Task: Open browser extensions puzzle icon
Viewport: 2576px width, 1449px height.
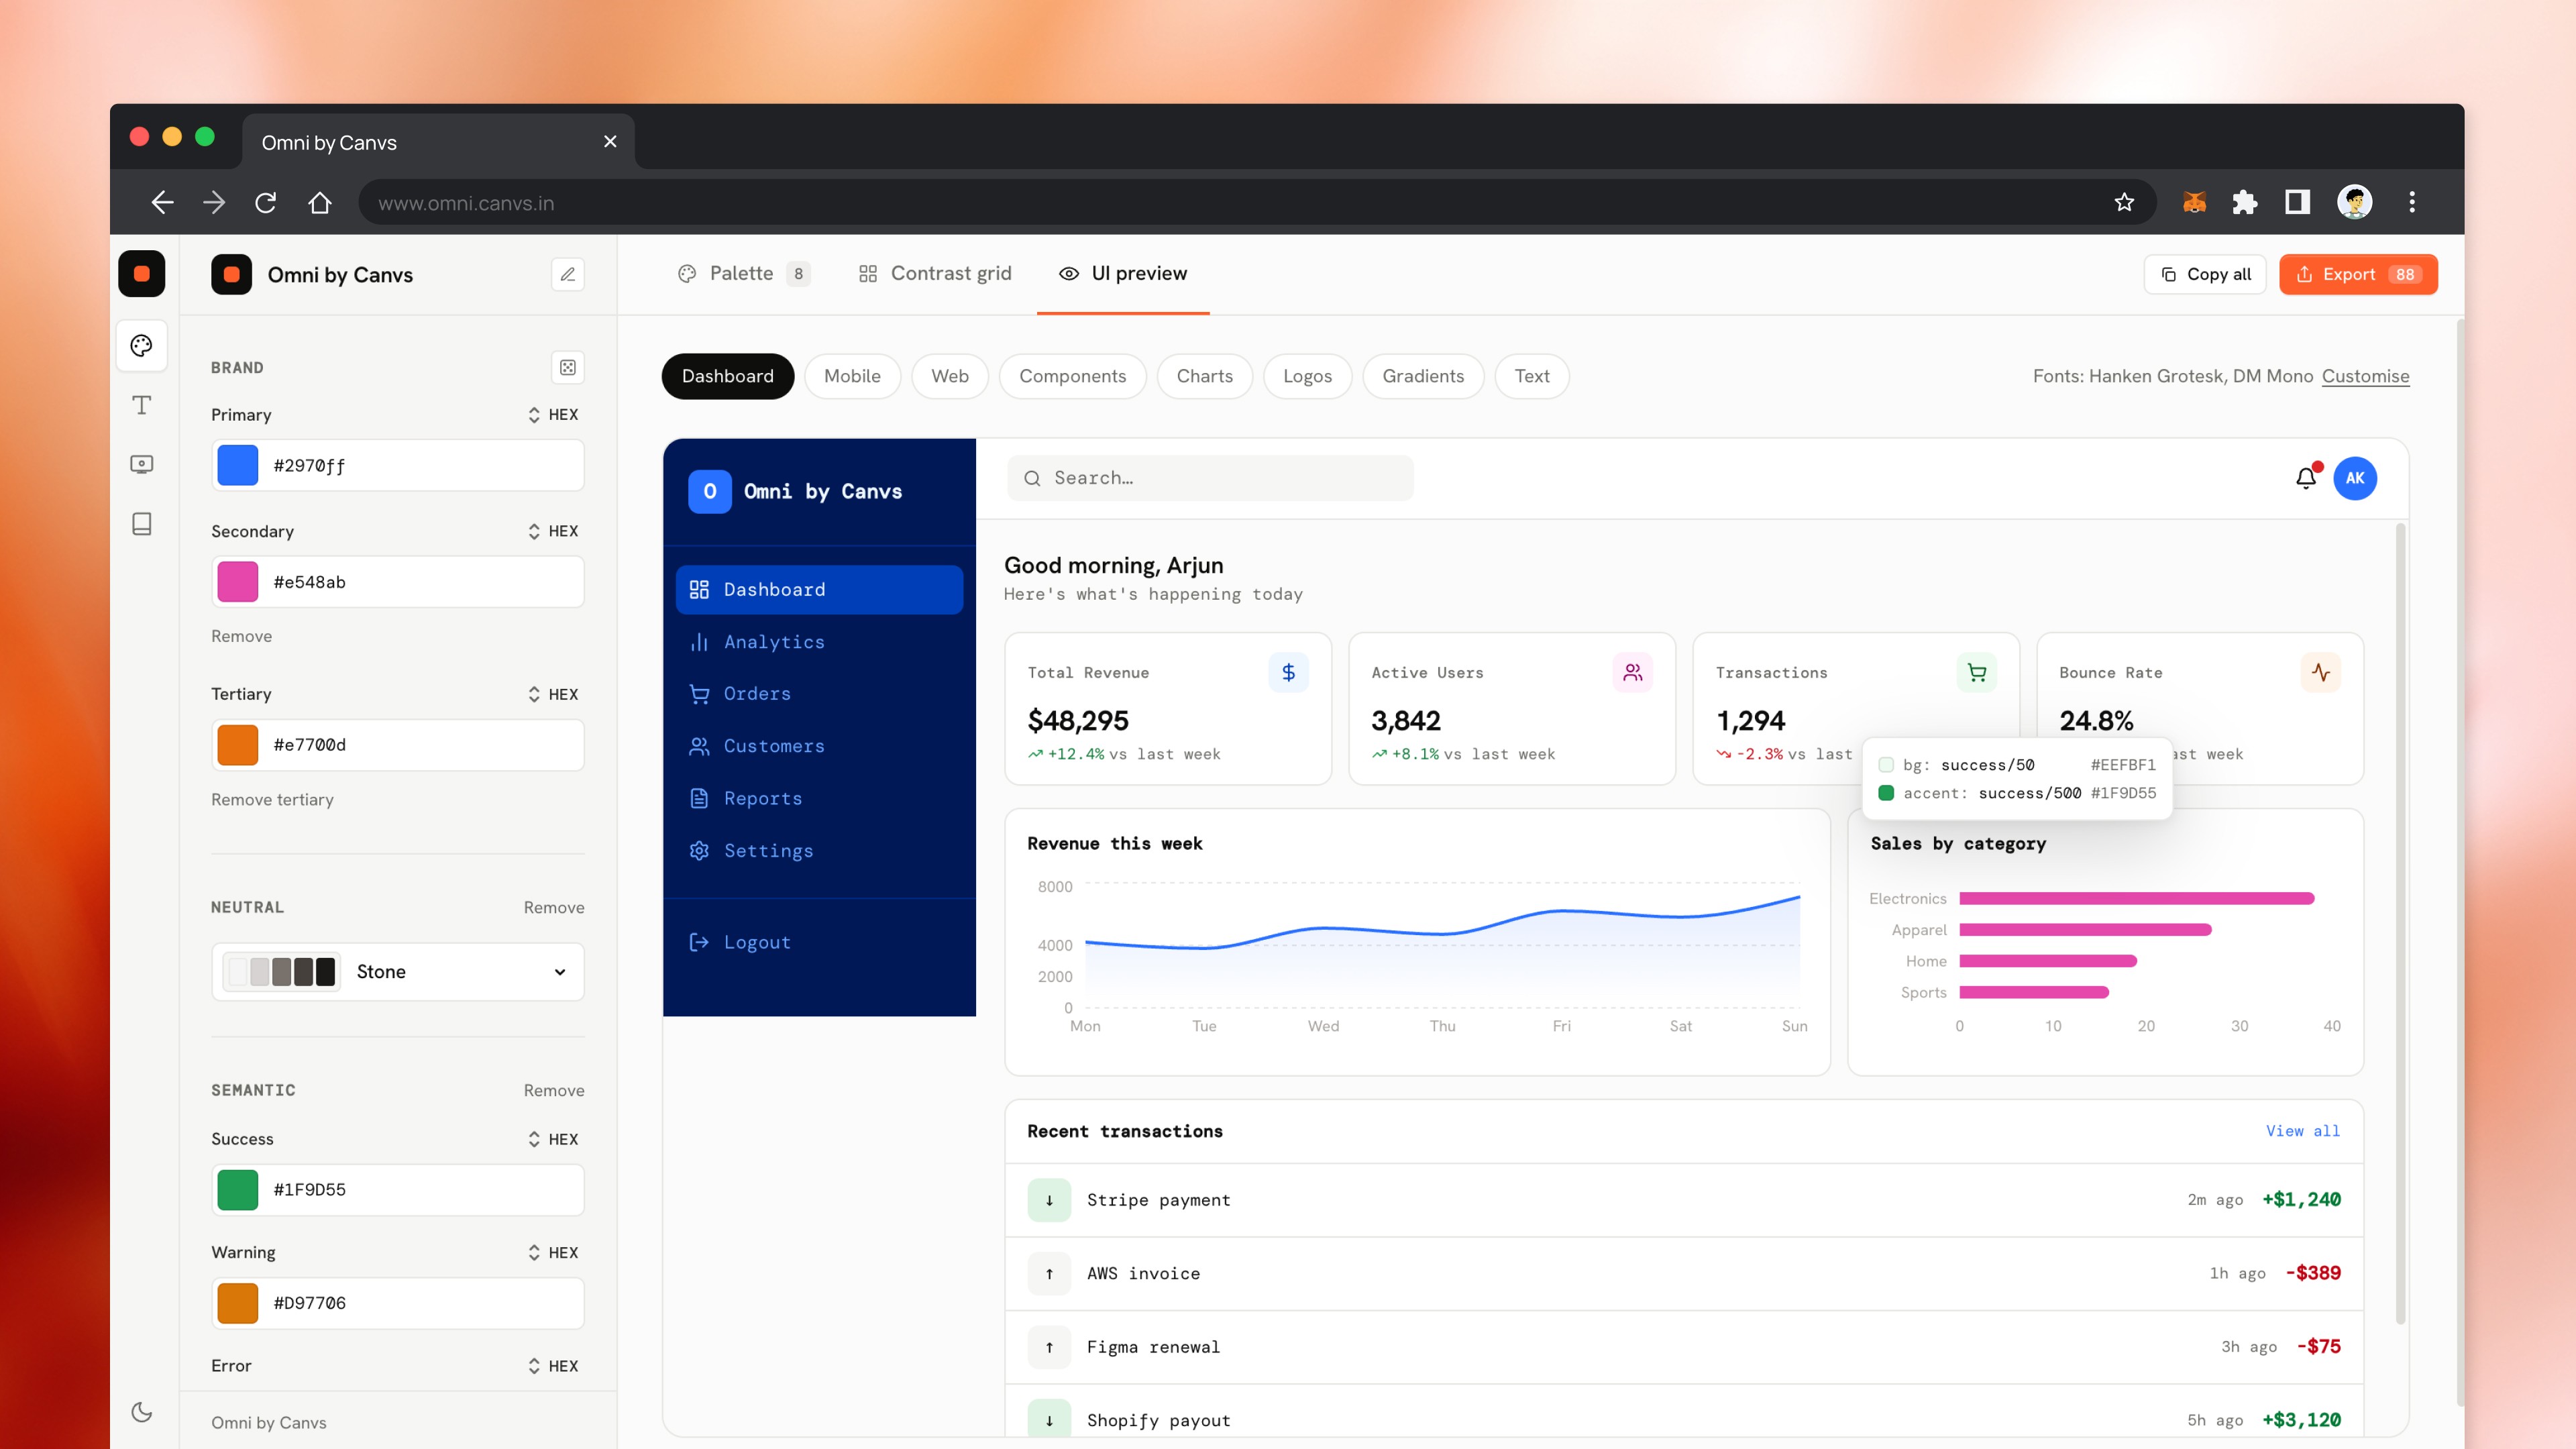Action: point(2244,203)
